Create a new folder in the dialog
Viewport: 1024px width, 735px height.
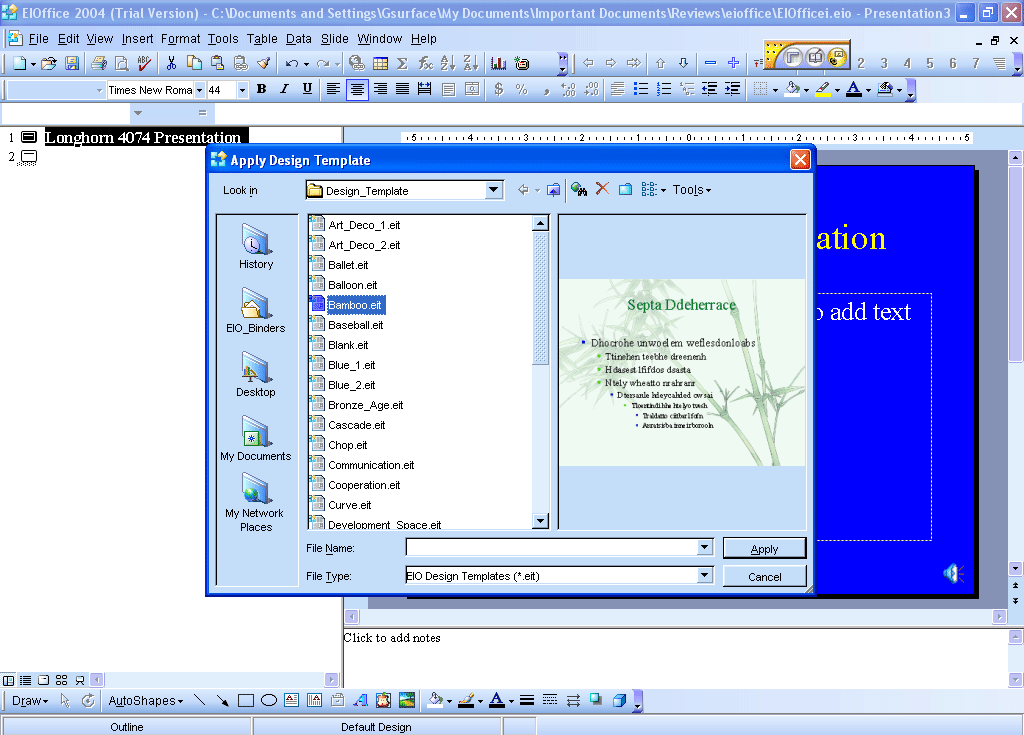tap(625, 189)
